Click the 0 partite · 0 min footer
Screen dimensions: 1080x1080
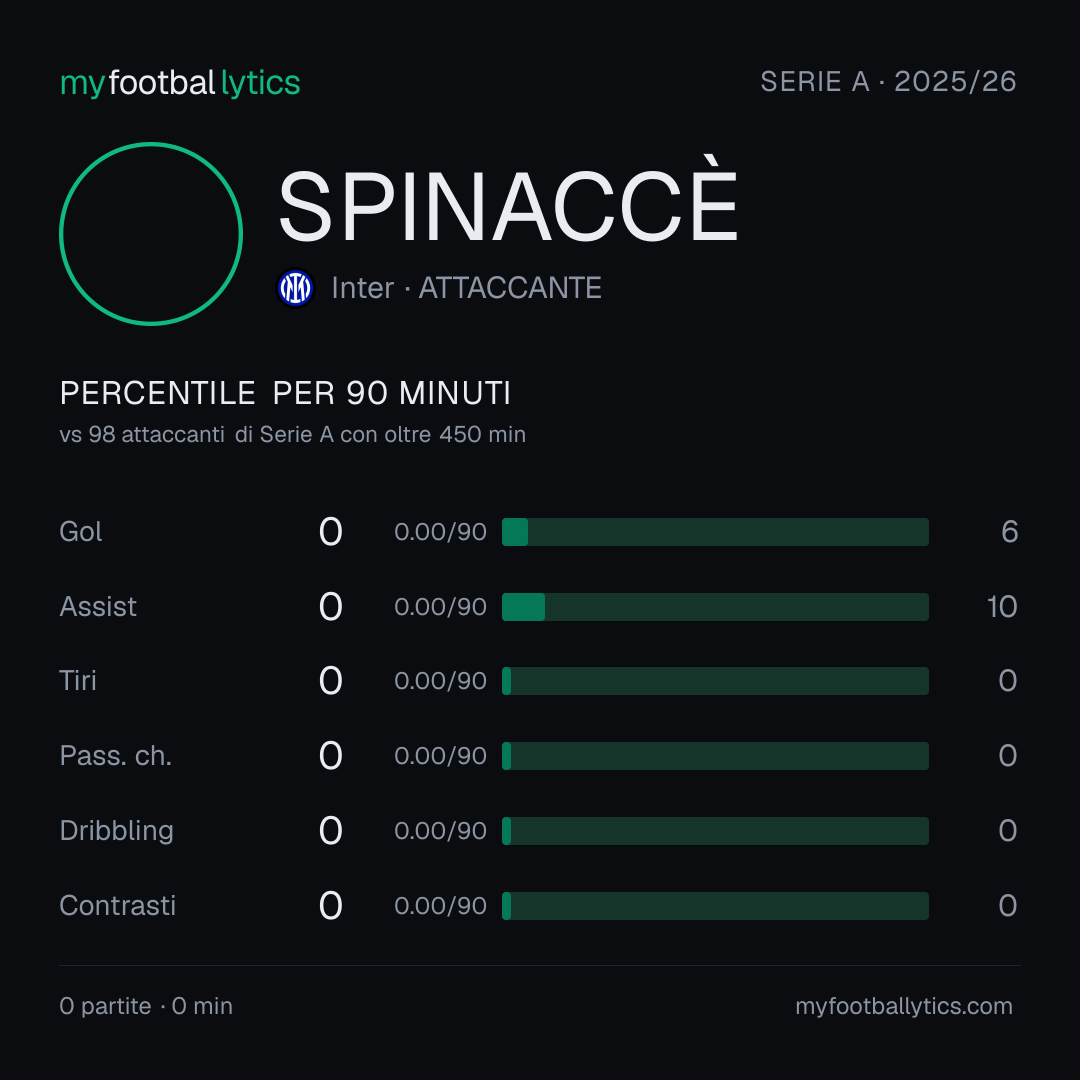point(146,1006)
